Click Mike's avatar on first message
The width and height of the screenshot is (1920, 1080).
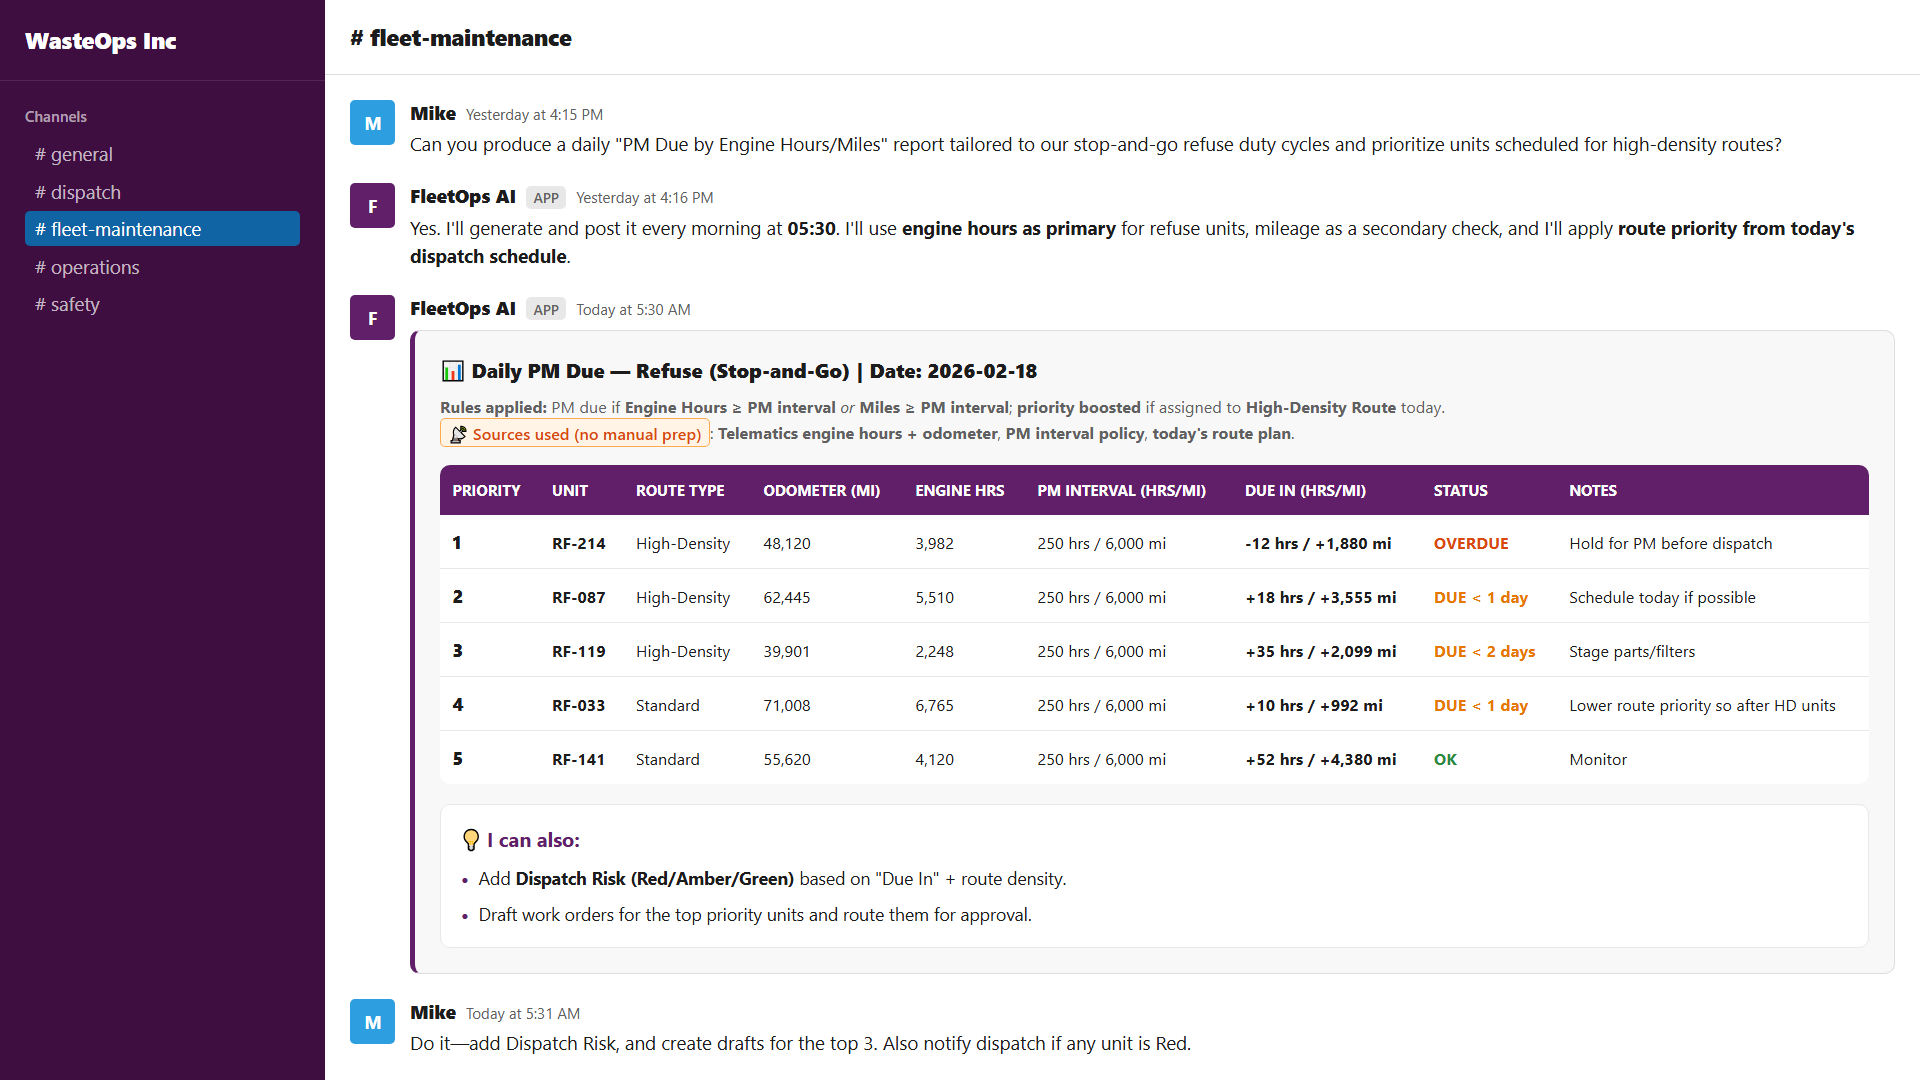click(372, 123)
